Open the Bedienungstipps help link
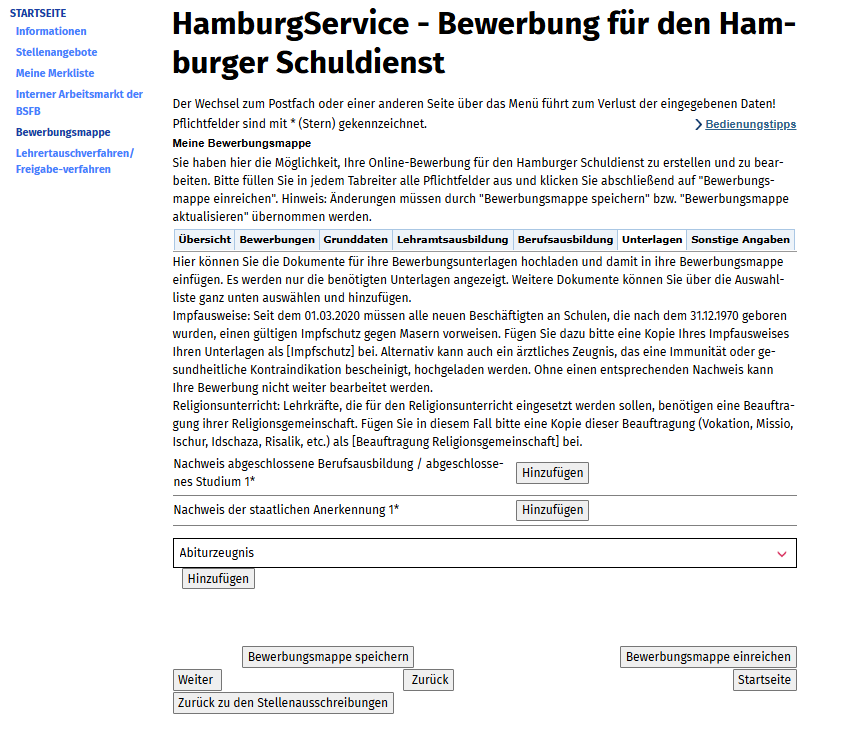The image size is (847, 745). [750, 125]
